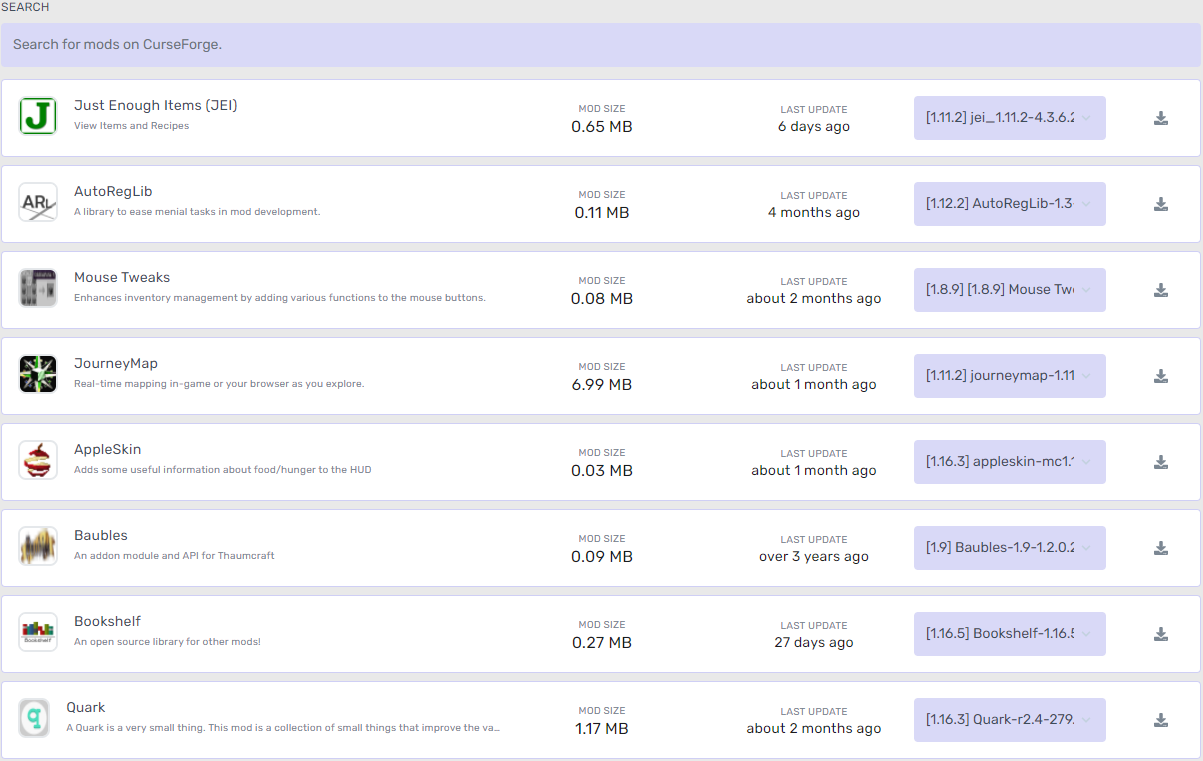Viewport: 1203px width, 761px height.
Task: Download the JourneyMap mod
Action: 1161,376
